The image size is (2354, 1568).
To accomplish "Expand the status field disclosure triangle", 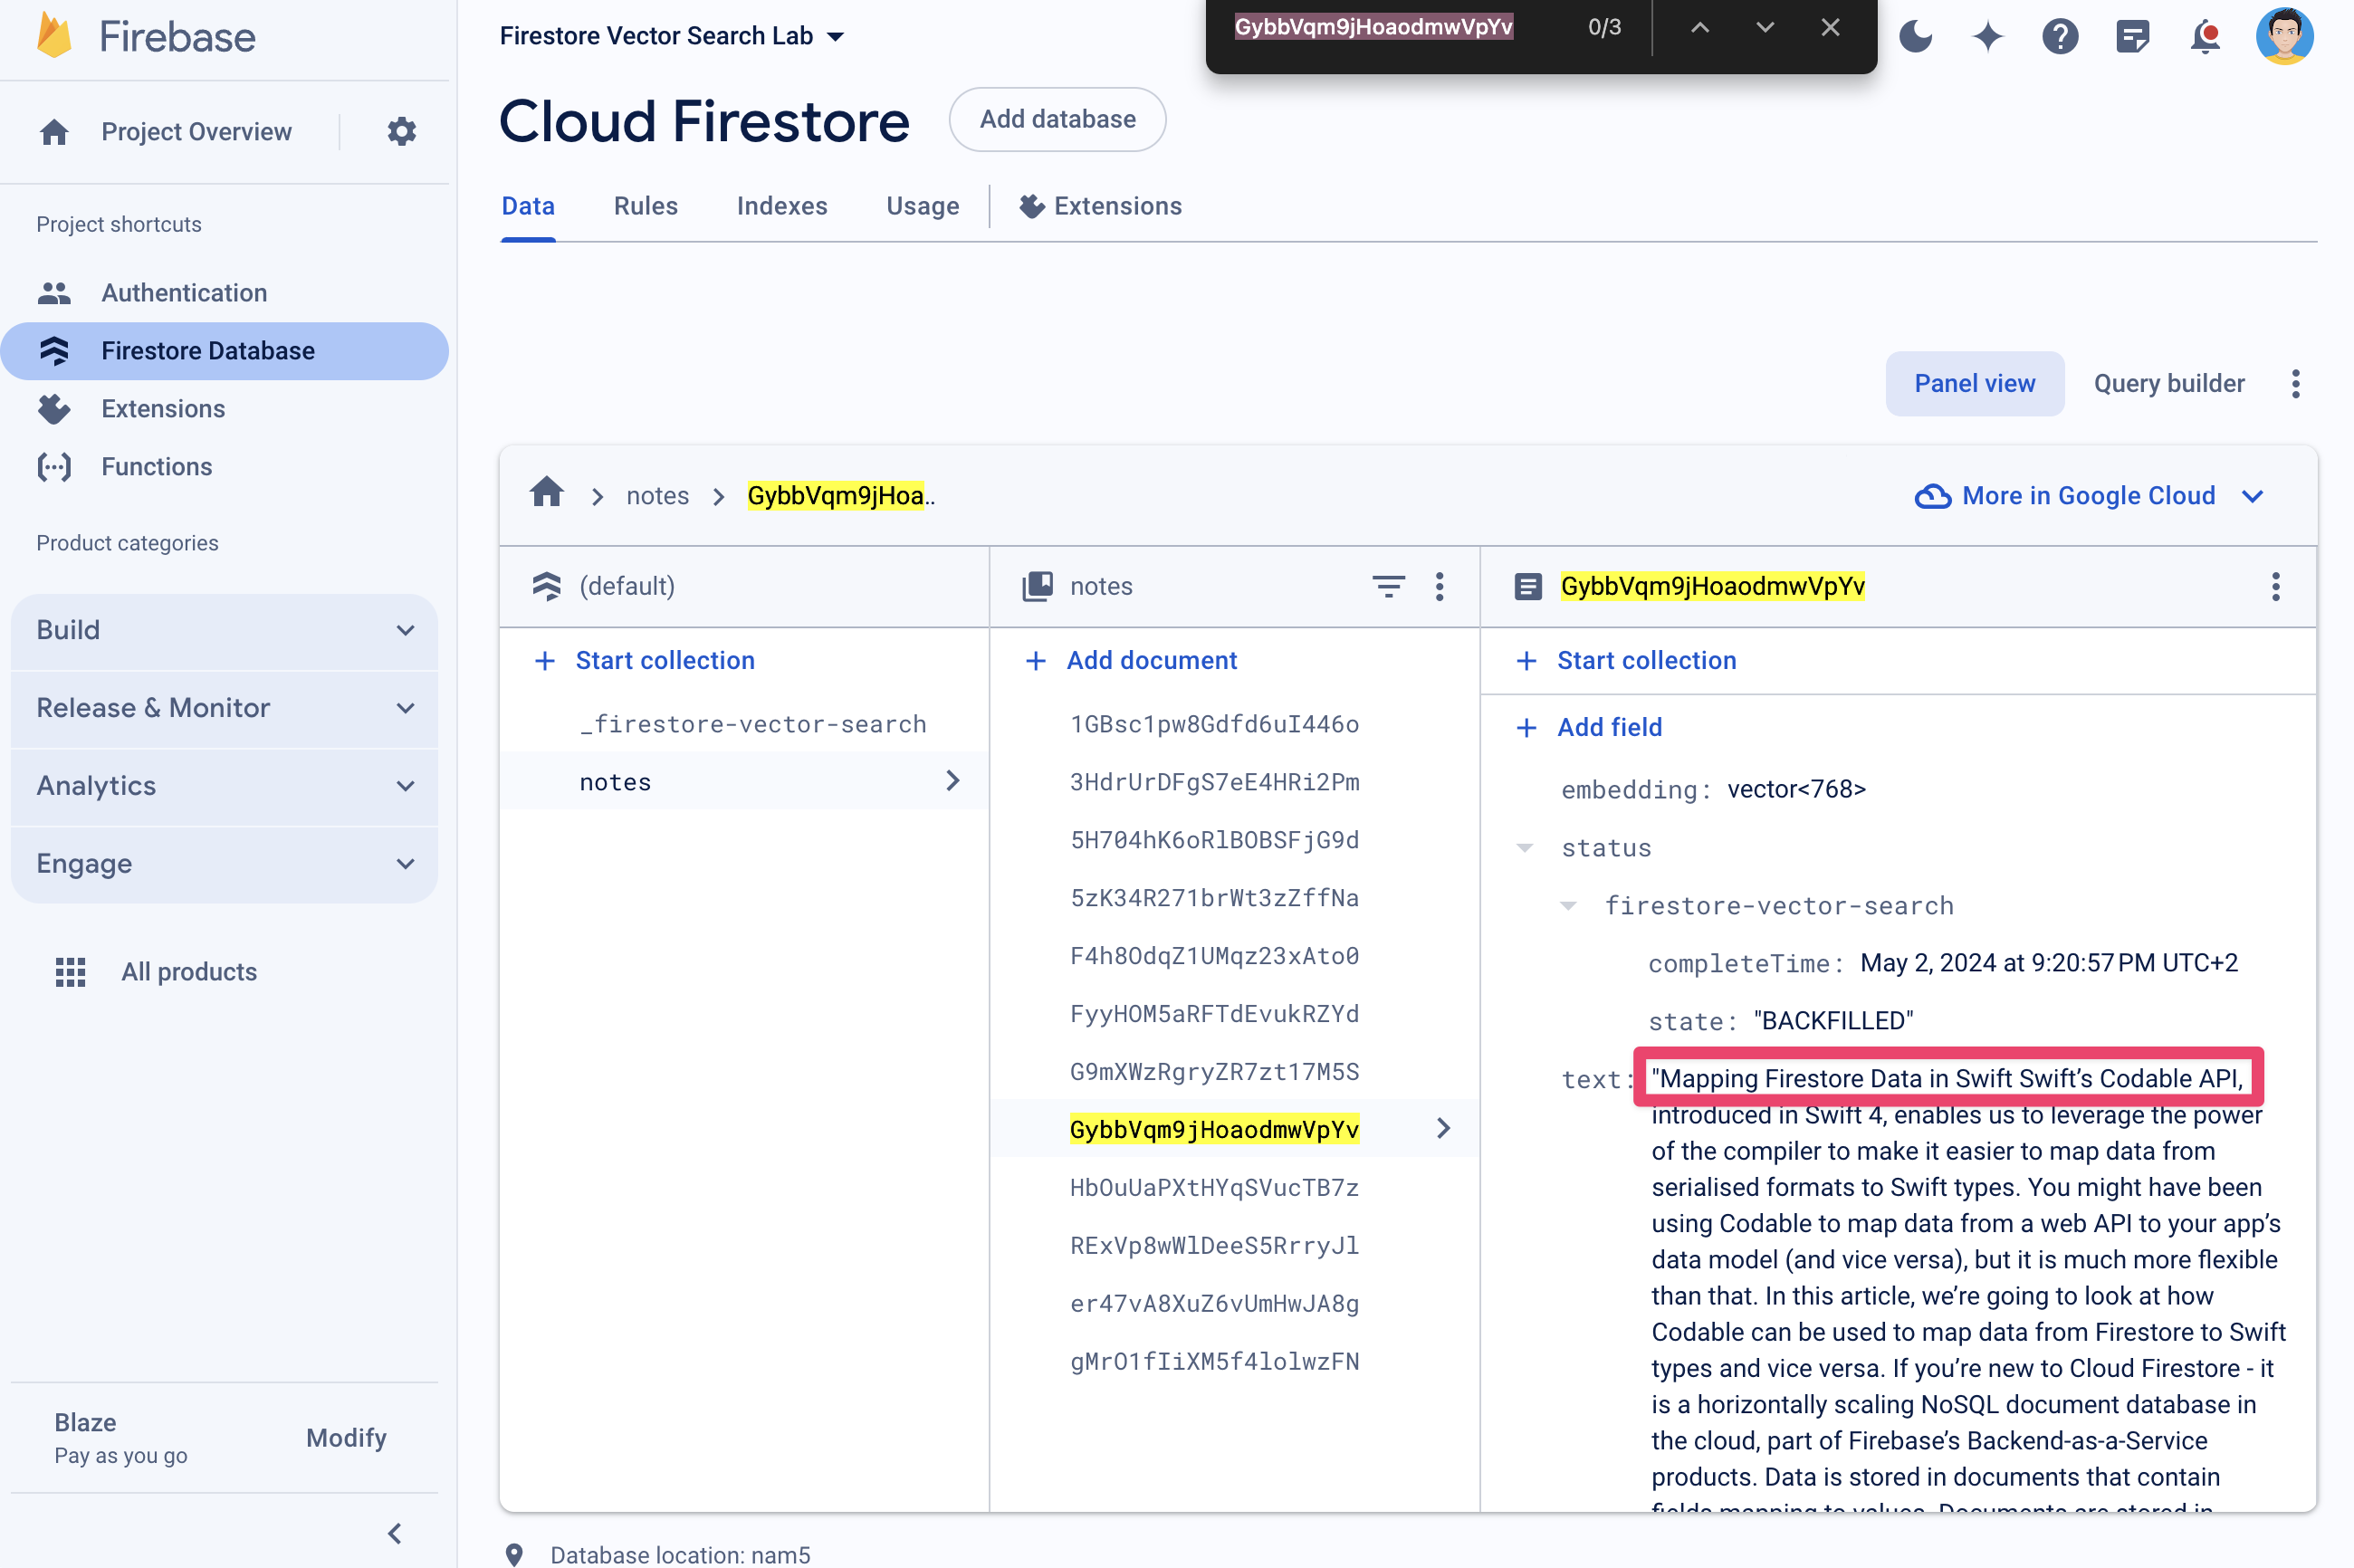I will tap(1523, 847).
